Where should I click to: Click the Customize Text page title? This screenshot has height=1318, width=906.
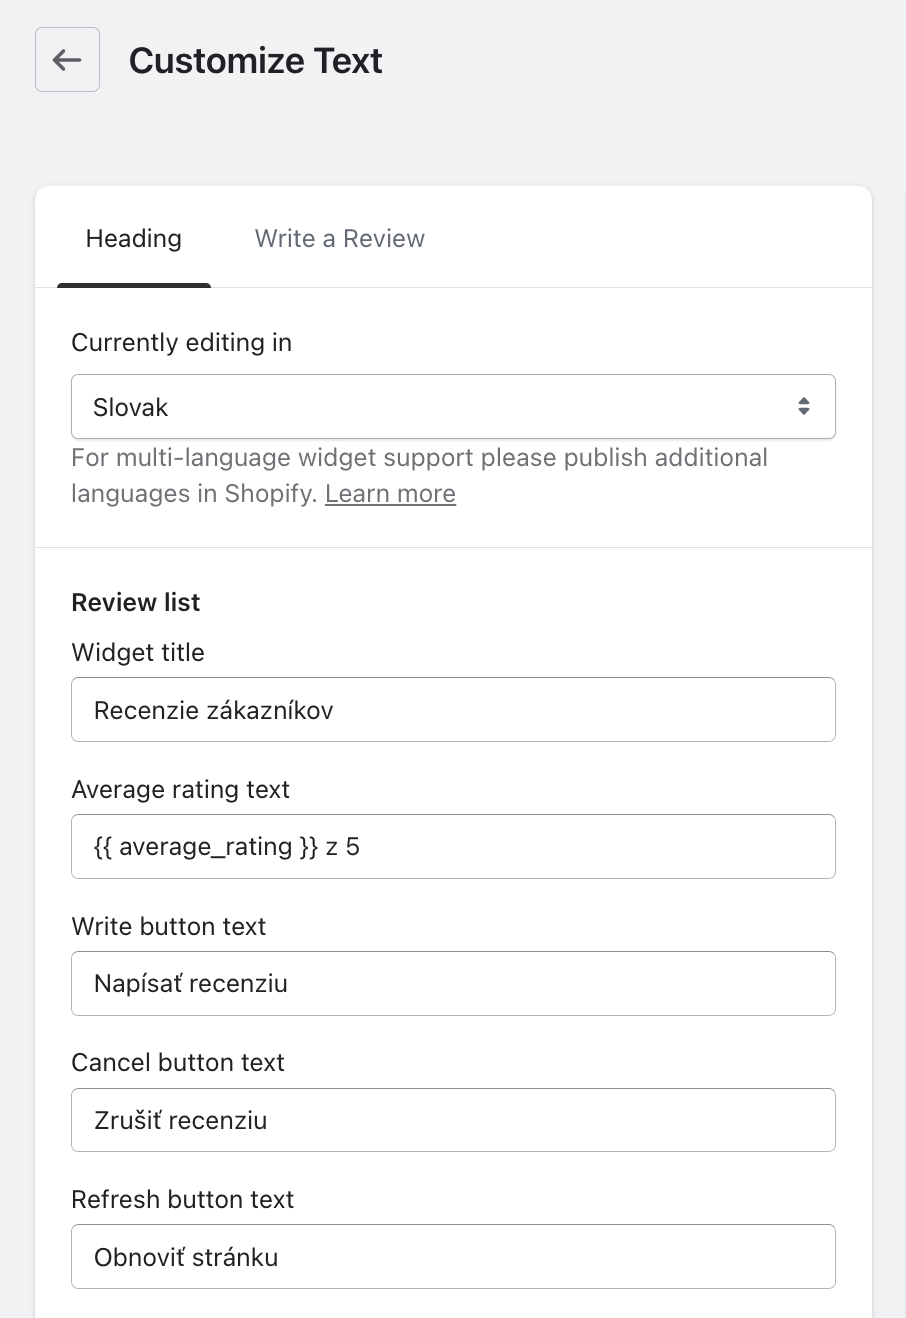click(256, 61)
